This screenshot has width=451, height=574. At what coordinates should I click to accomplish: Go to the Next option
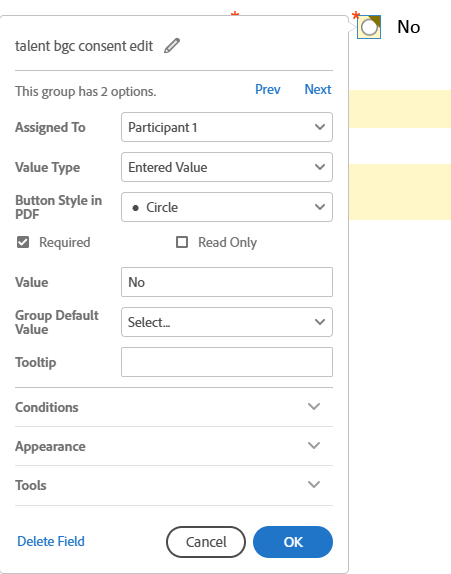[318, 89]
